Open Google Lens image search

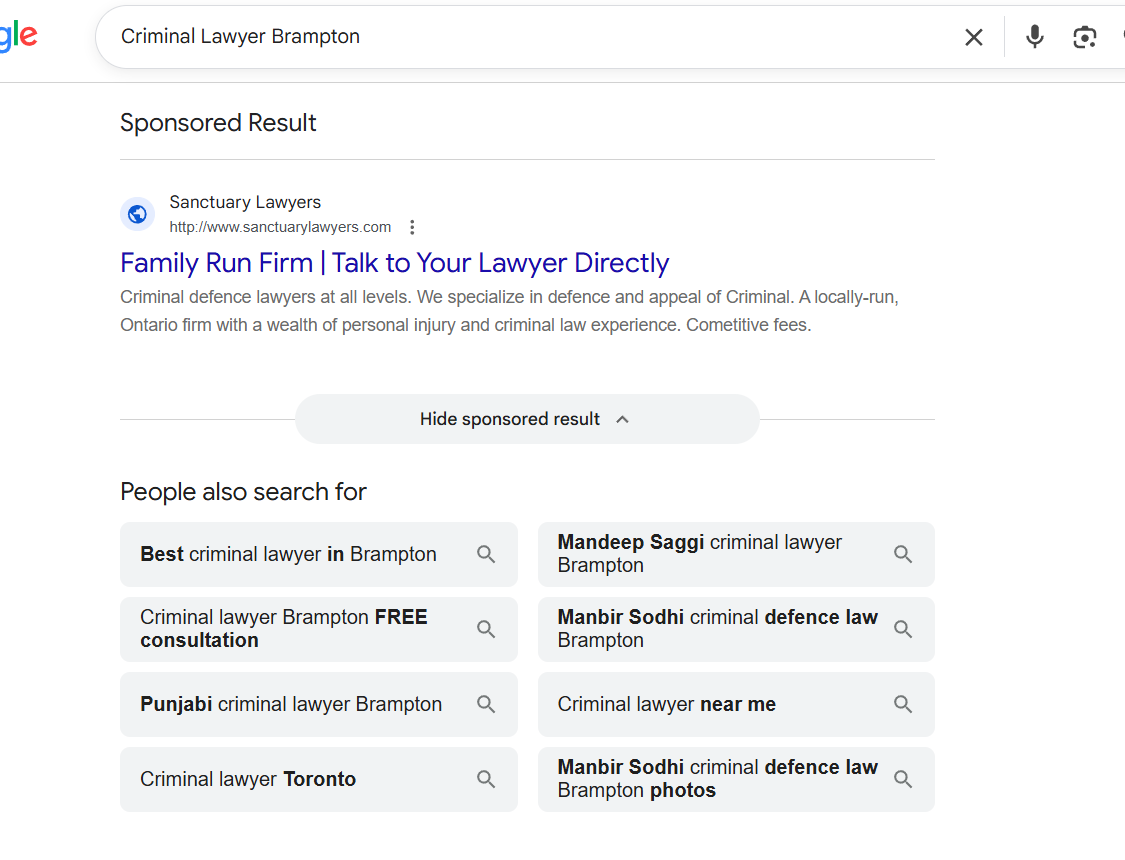pyautogui.click(x=1085, y=37)
